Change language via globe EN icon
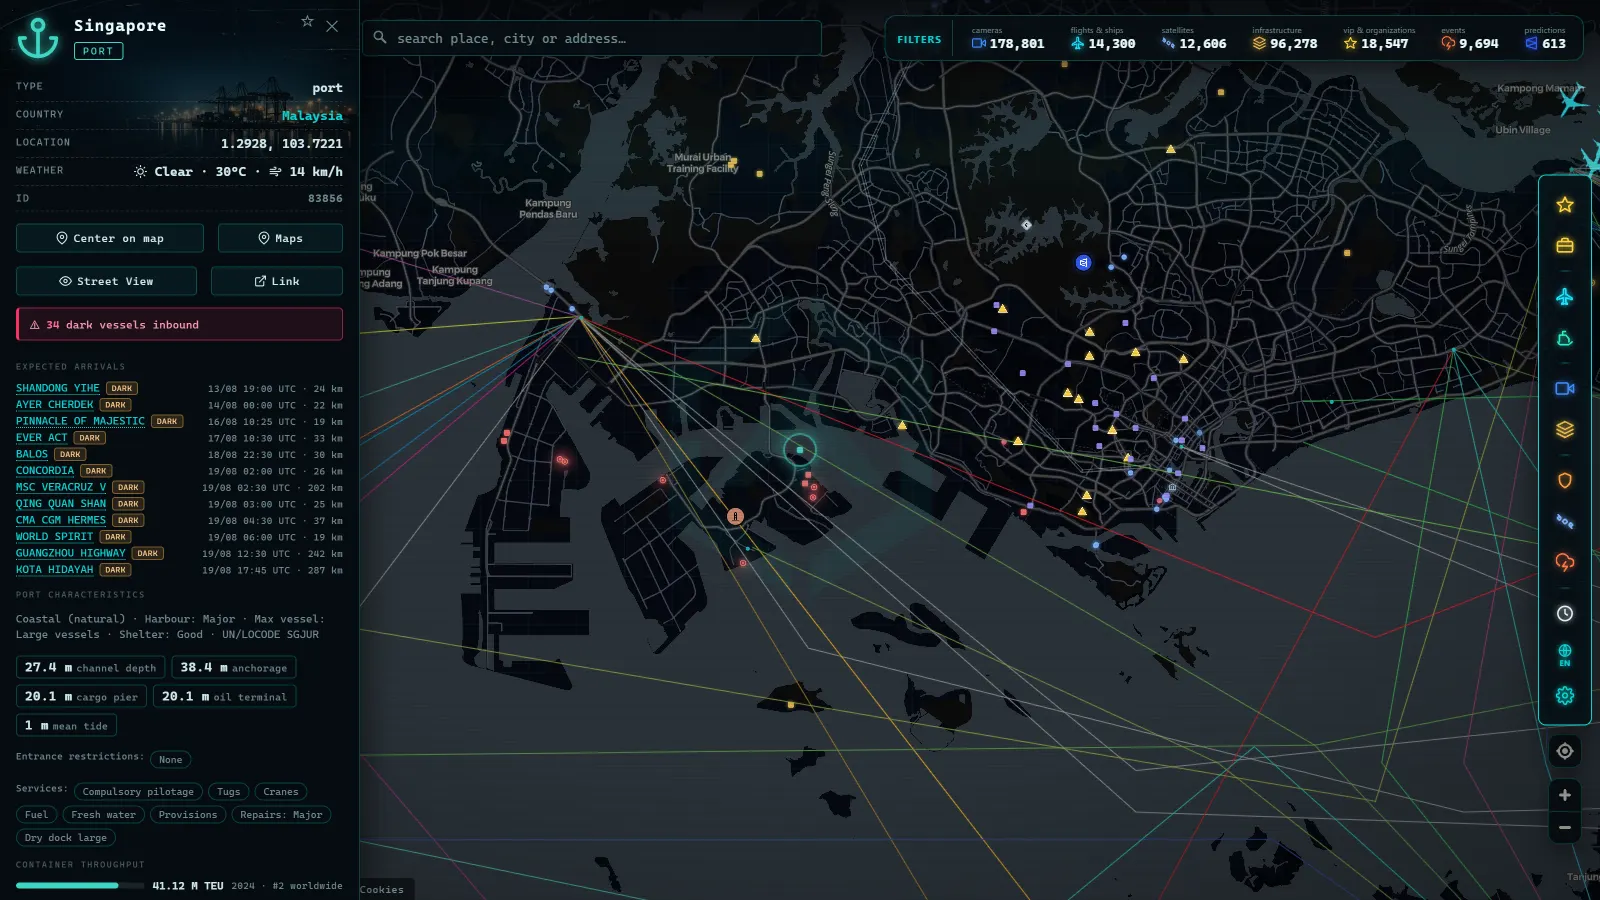Viewport: 1600px width, 900px height. pos(1565,655)
